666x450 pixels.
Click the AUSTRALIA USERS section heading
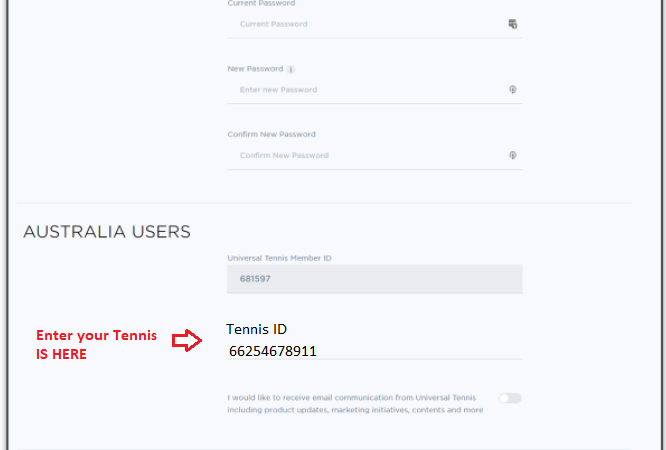pos(107,232)
